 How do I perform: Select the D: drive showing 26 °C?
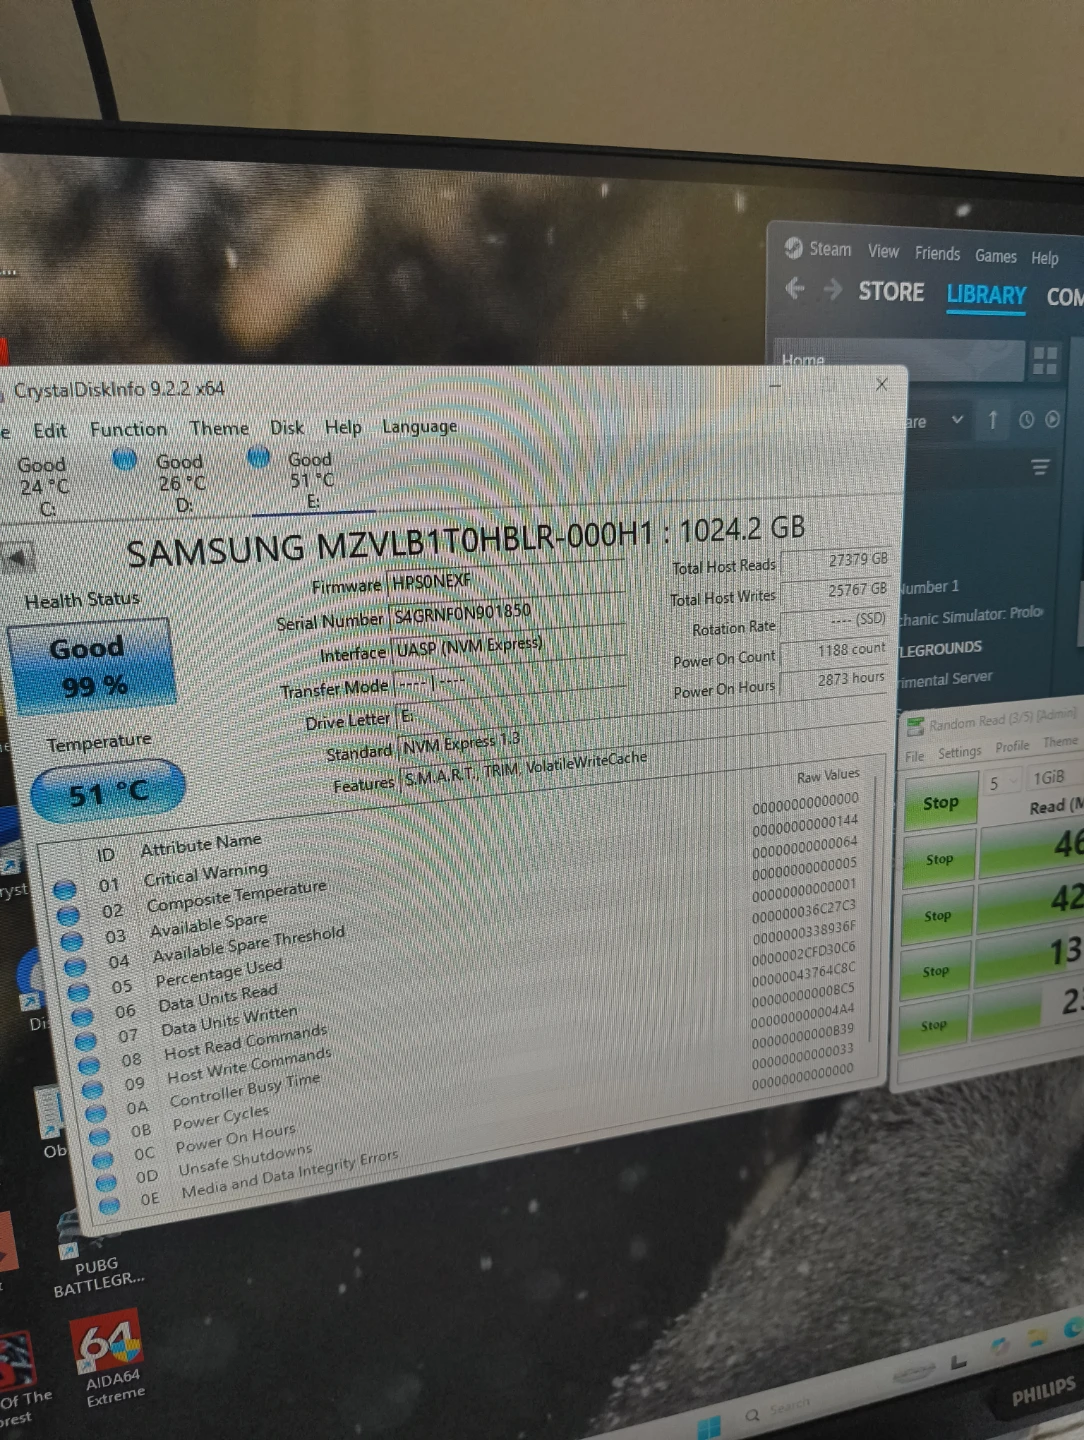(181, 483)
